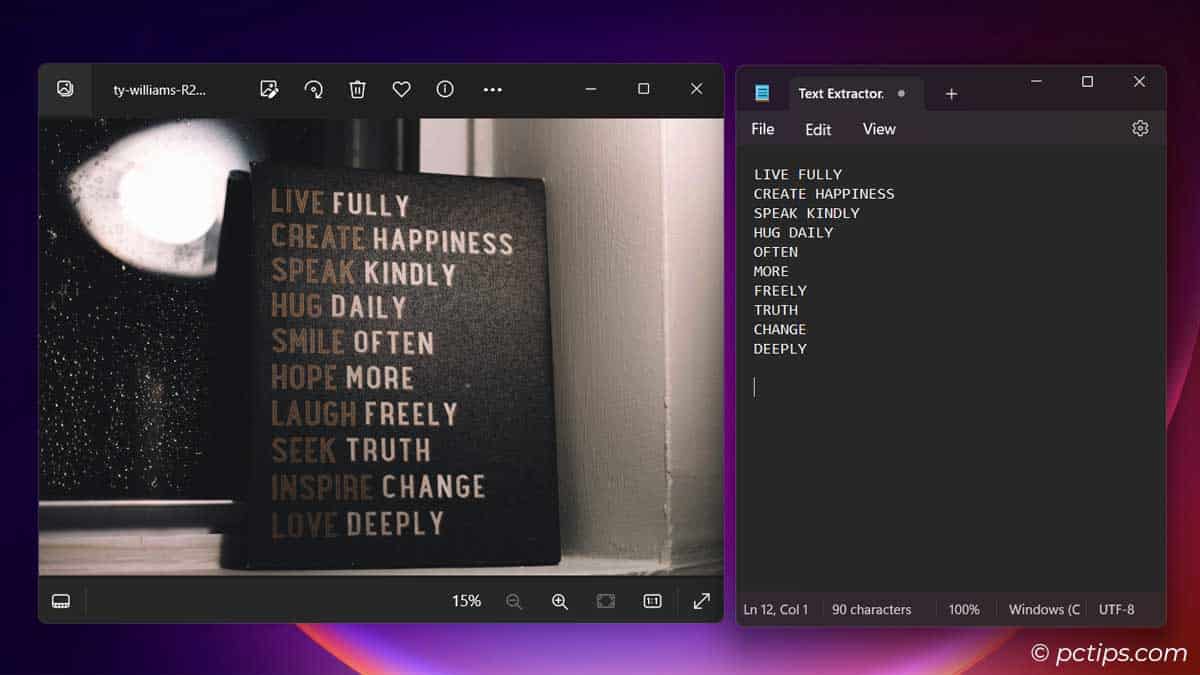Click the FREELY line in Notepad
The image size is (1200, 675).
(780, 290)
